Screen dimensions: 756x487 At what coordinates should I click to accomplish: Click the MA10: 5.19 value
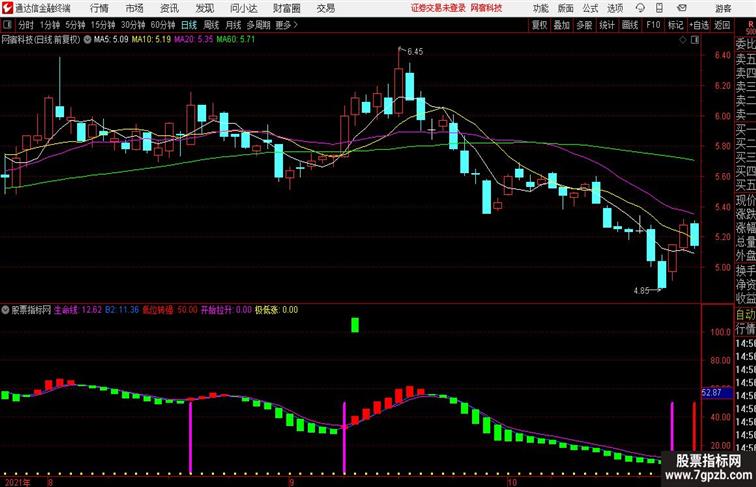click(x=151, y=40)
